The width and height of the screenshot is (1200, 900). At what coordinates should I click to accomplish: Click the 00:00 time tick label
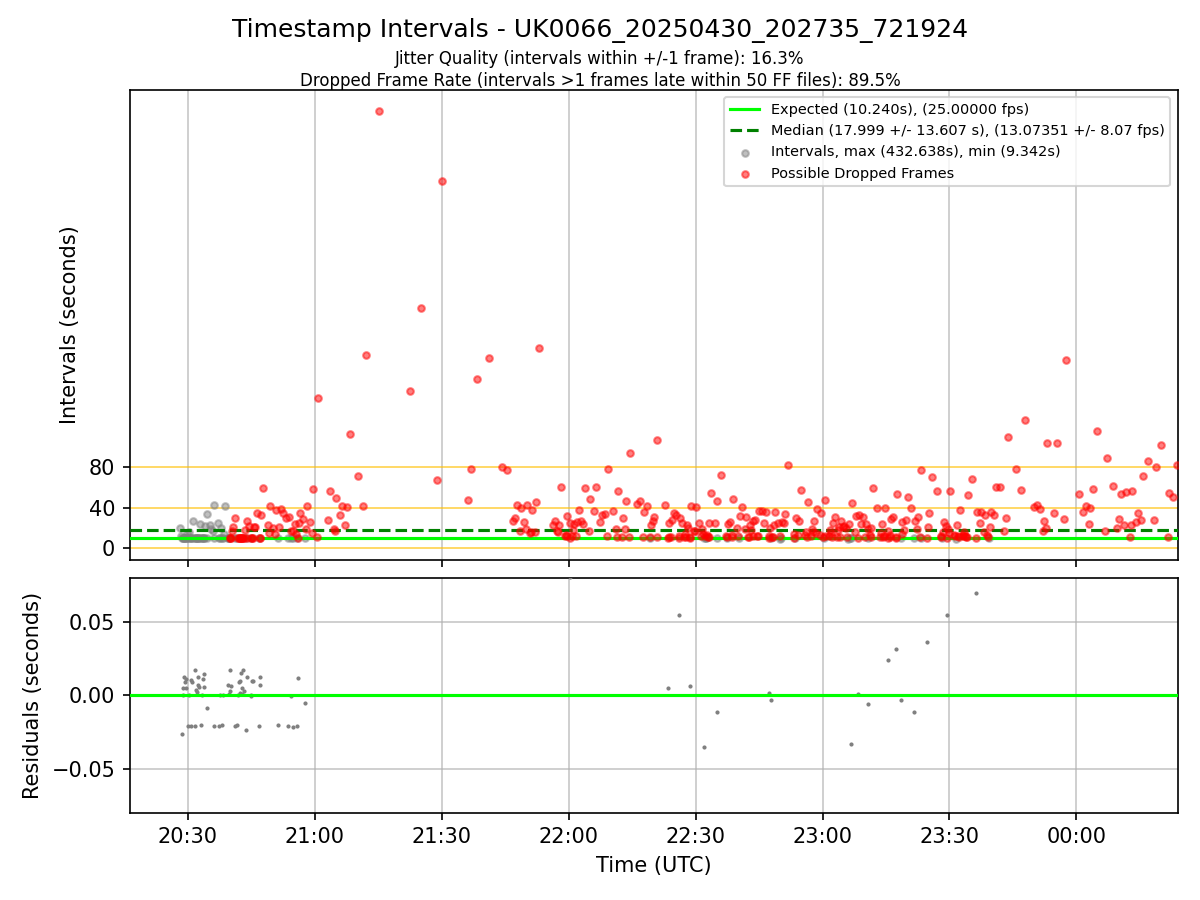[1076, 835]
